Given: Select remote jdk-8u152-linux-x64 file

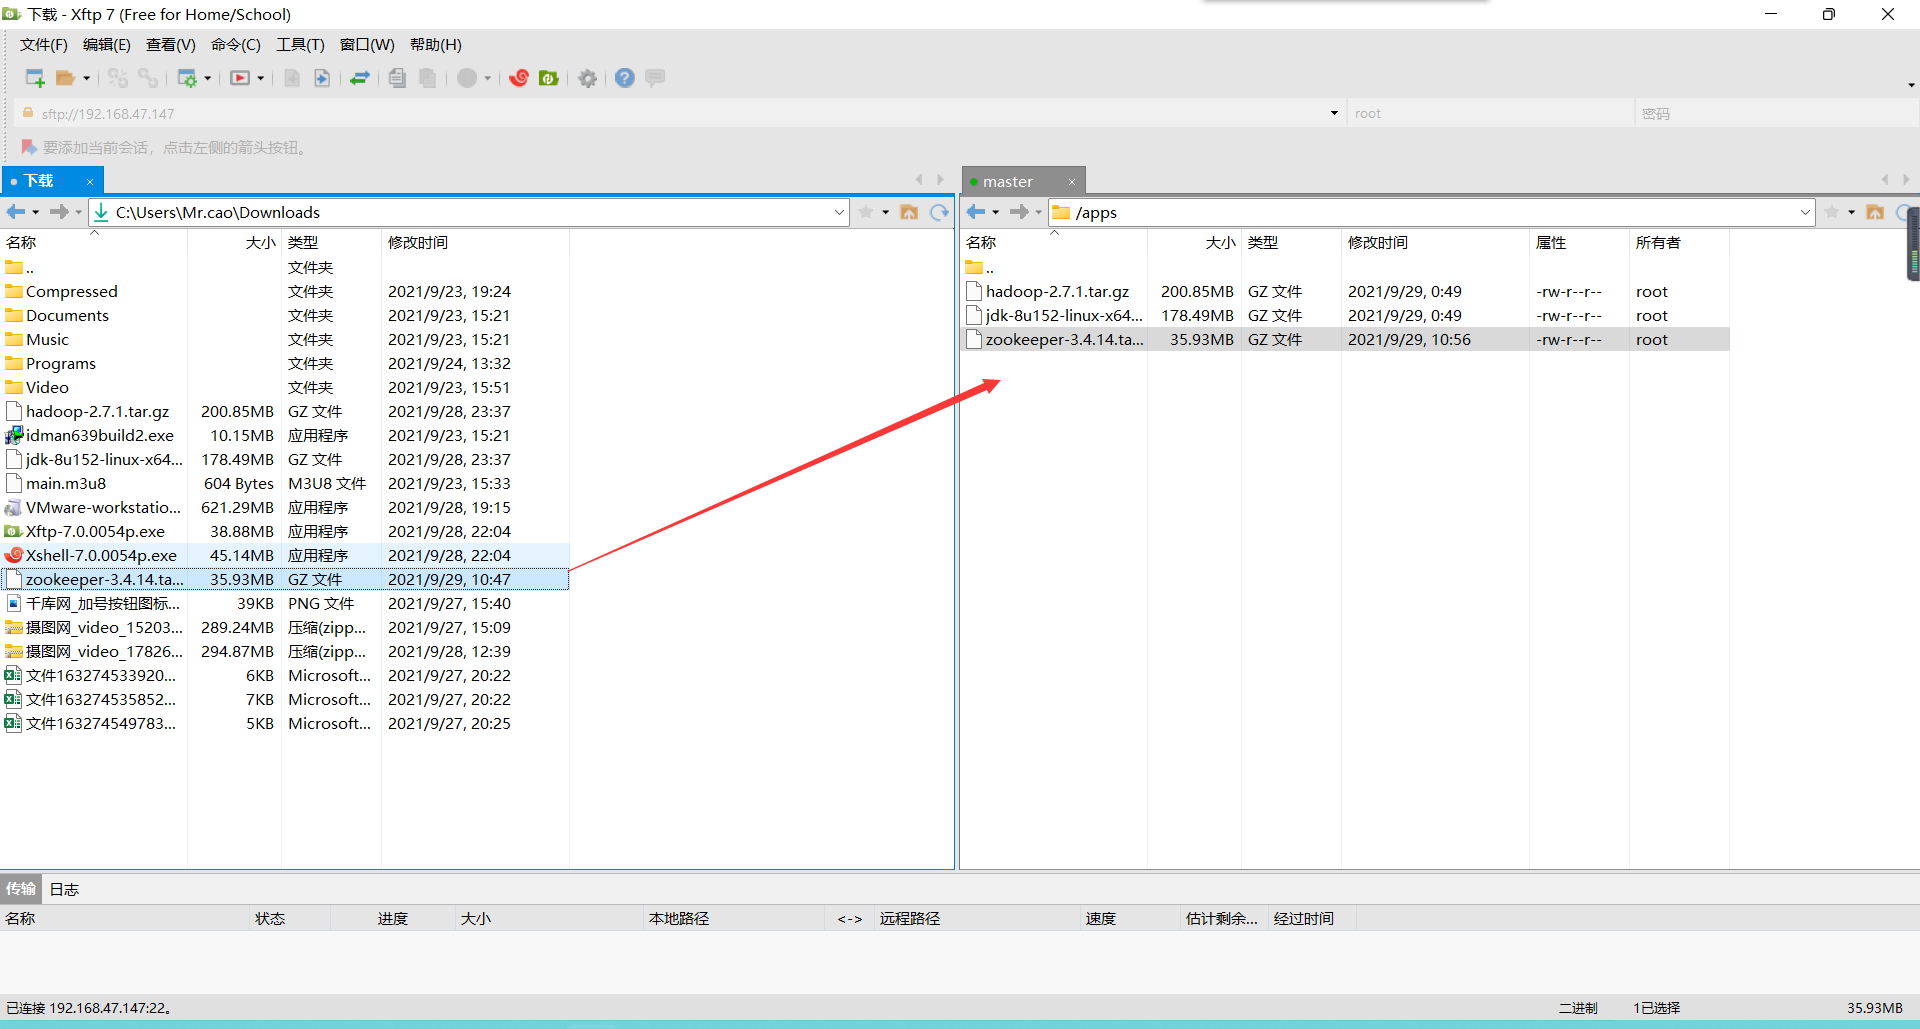Looking at the screenshot, I should tap(1346, 315).
